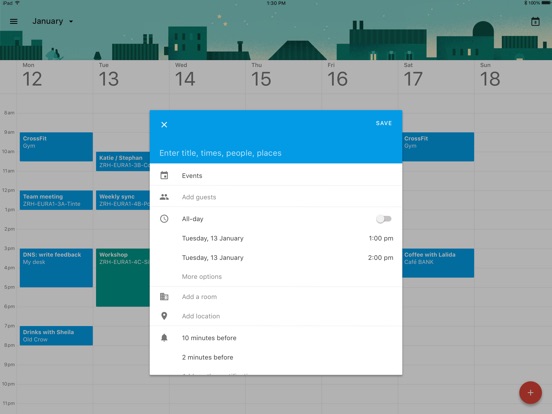The height and width of the screenshot is (414, 552).
Task: Click the clock icon beside All-day
Action: [x=164, y=219]
